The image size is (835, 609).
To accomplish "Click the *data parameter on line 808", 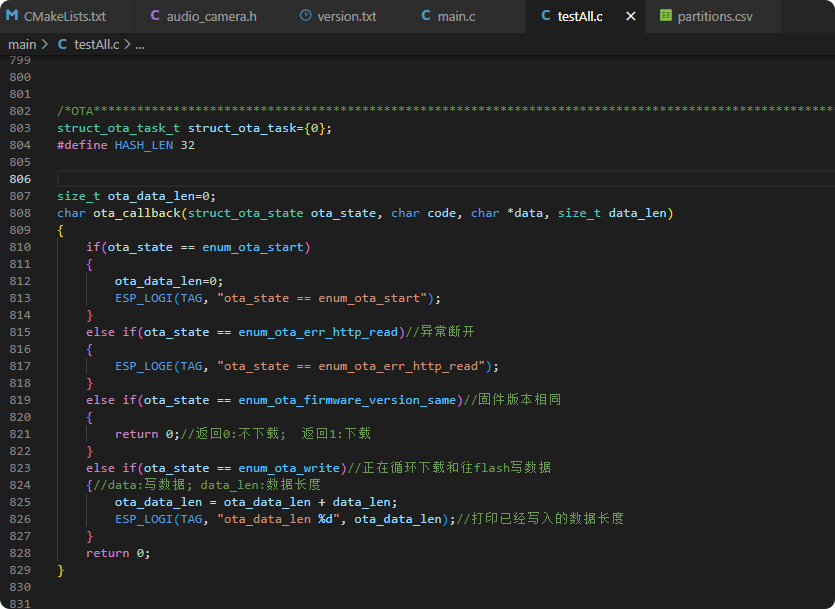I will click(x=525, y=213).
